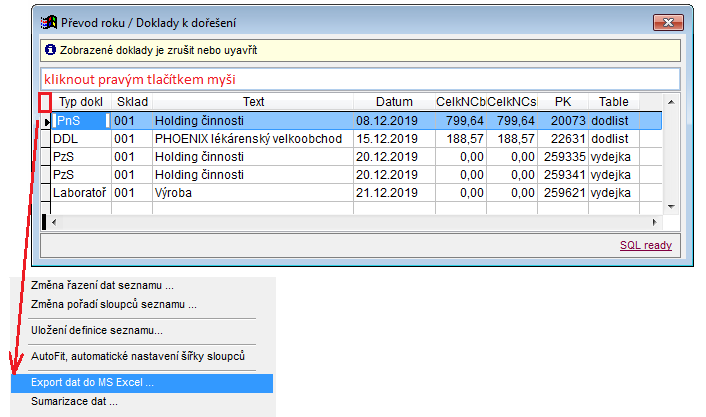Viewport: 706px width, 417px height.
Task: Select 'Uložení definice seznamu...' entry
Action: tap(97, 331)
